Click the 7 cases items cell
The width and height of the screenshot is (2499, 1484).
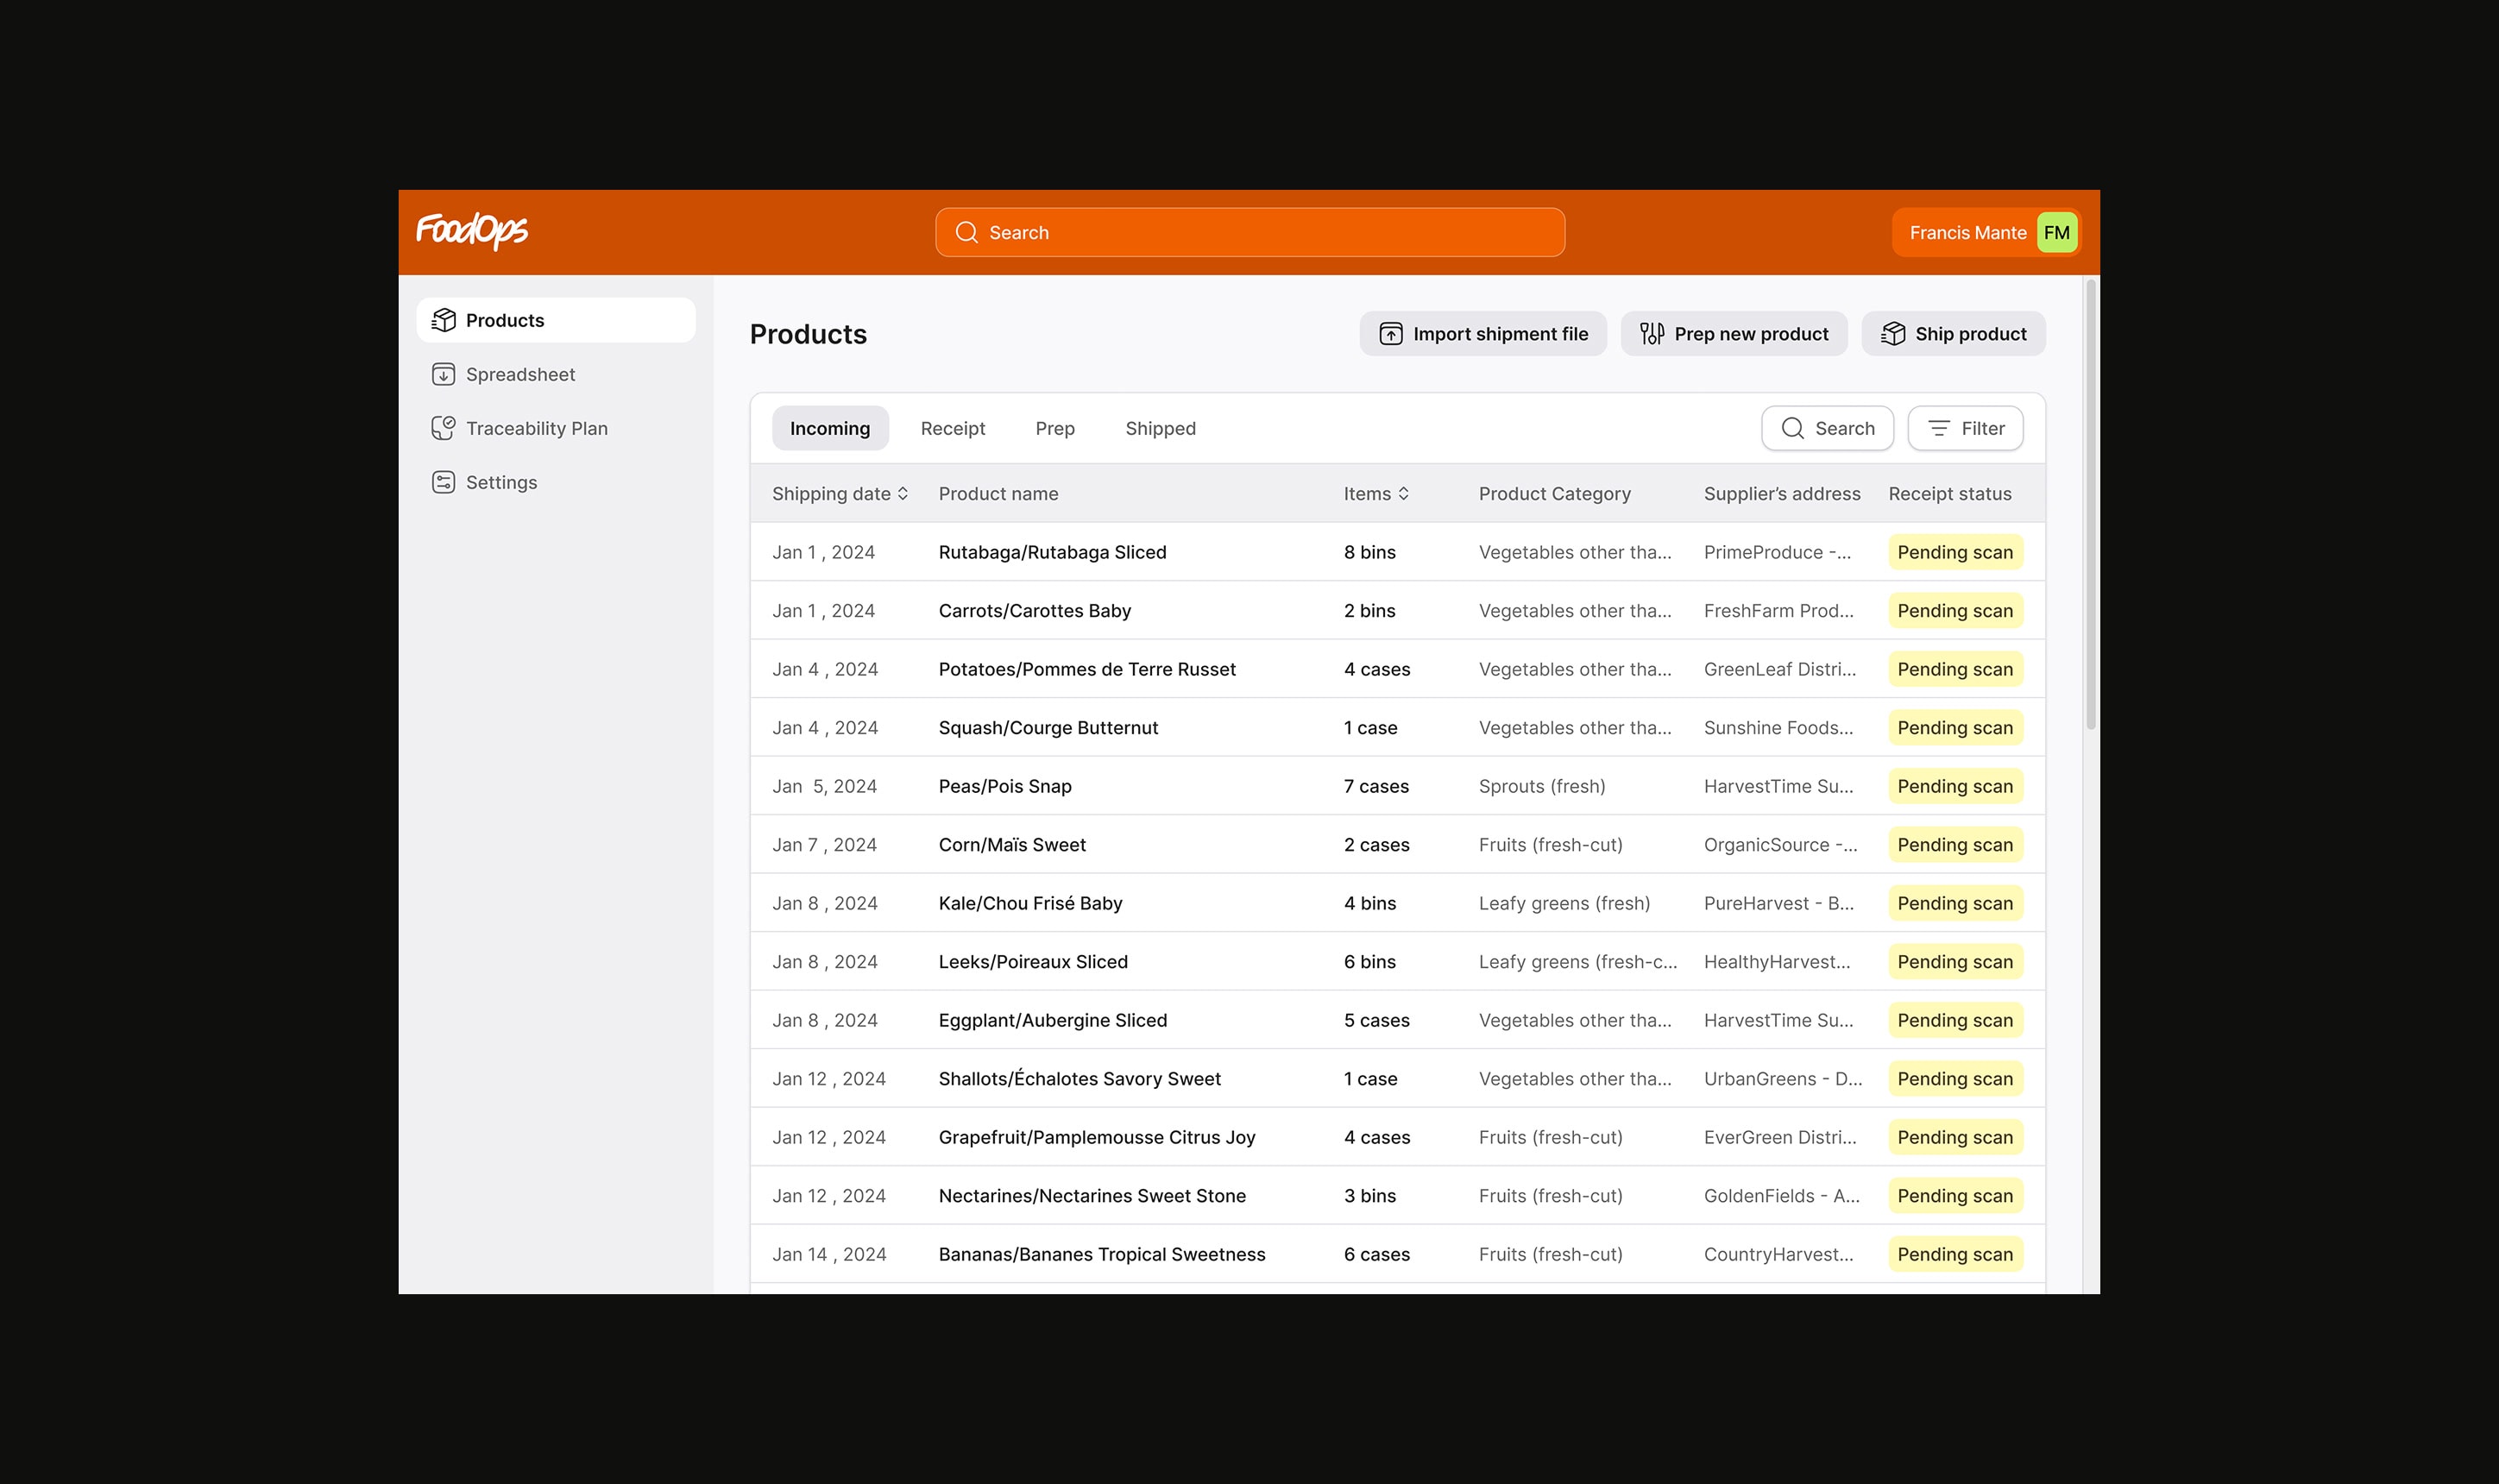(1376, 786)
